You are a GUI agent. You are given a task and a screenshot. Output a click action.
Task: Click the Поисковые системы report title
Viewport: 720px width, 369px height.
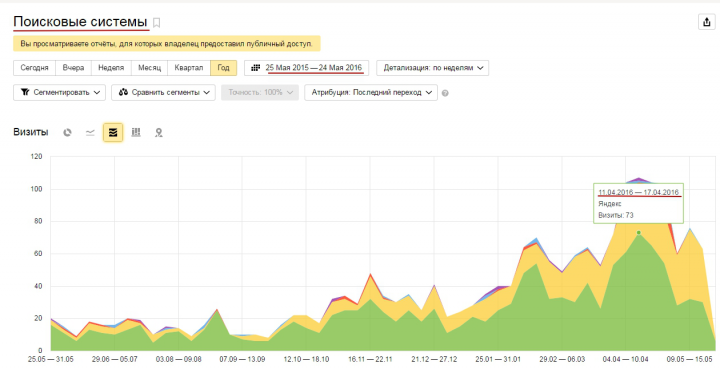click(80, 22)
